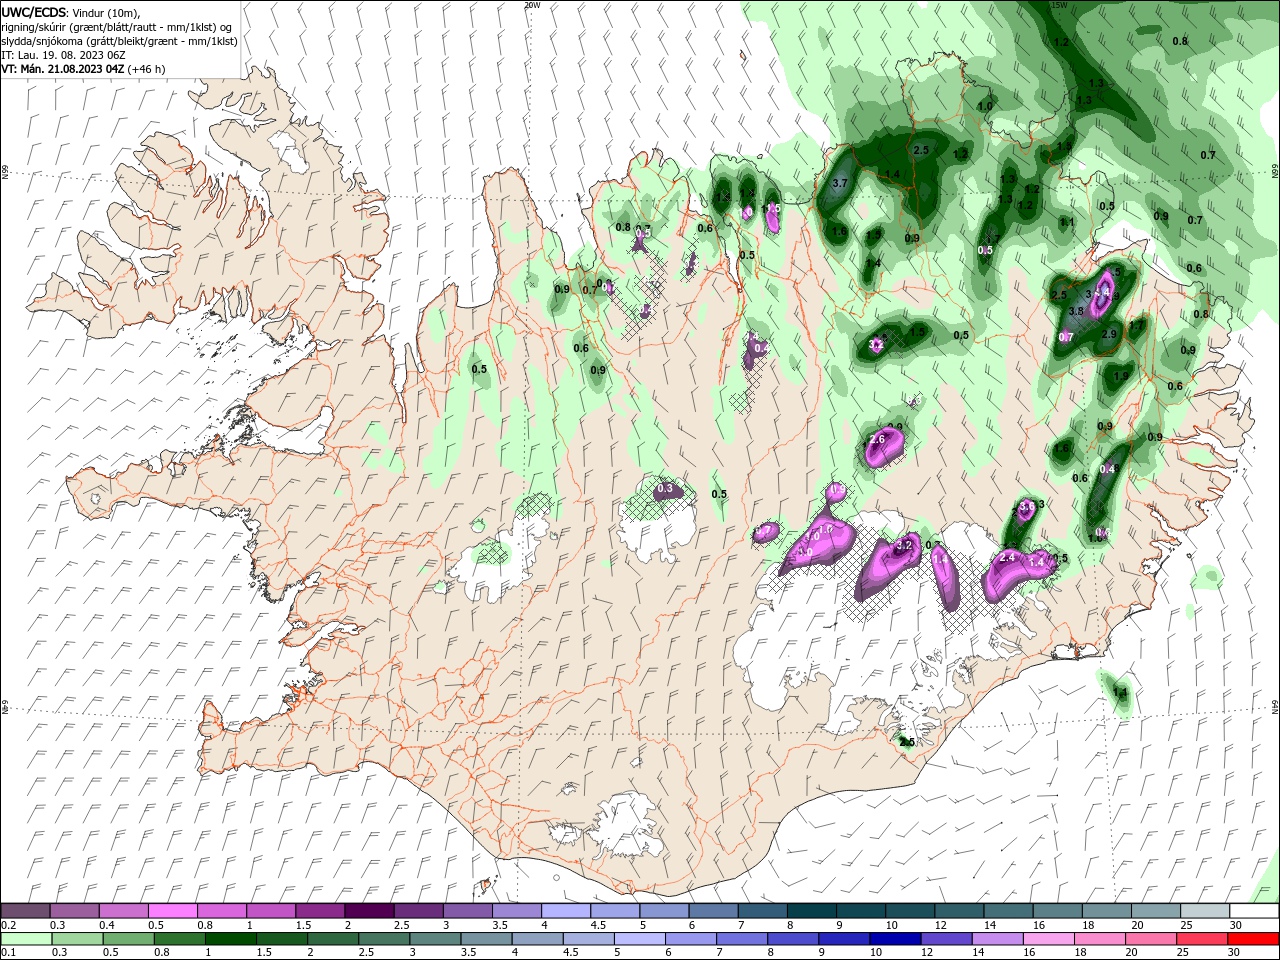Click the '0.2' label on the snow scale
The image size is (1280, 960).
click(x=7, y=925)
